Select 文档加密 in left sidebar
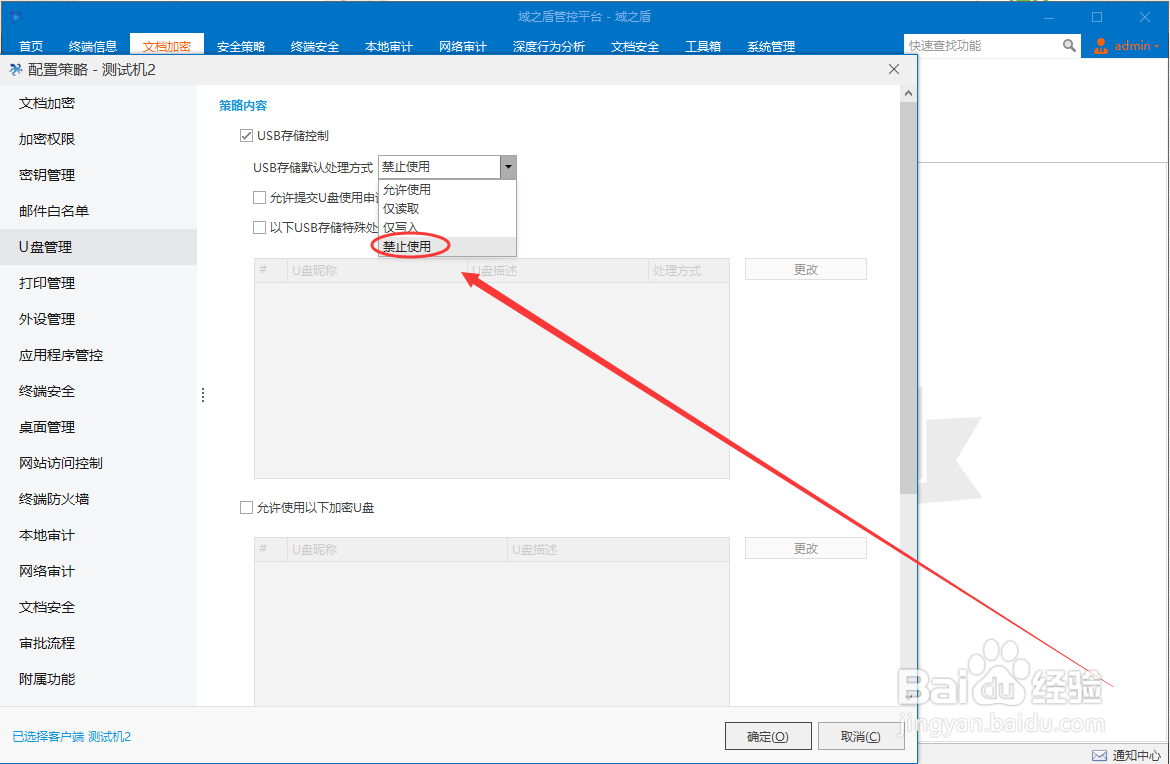This screenshot has height=764, width=1170. tap(98, 103)
